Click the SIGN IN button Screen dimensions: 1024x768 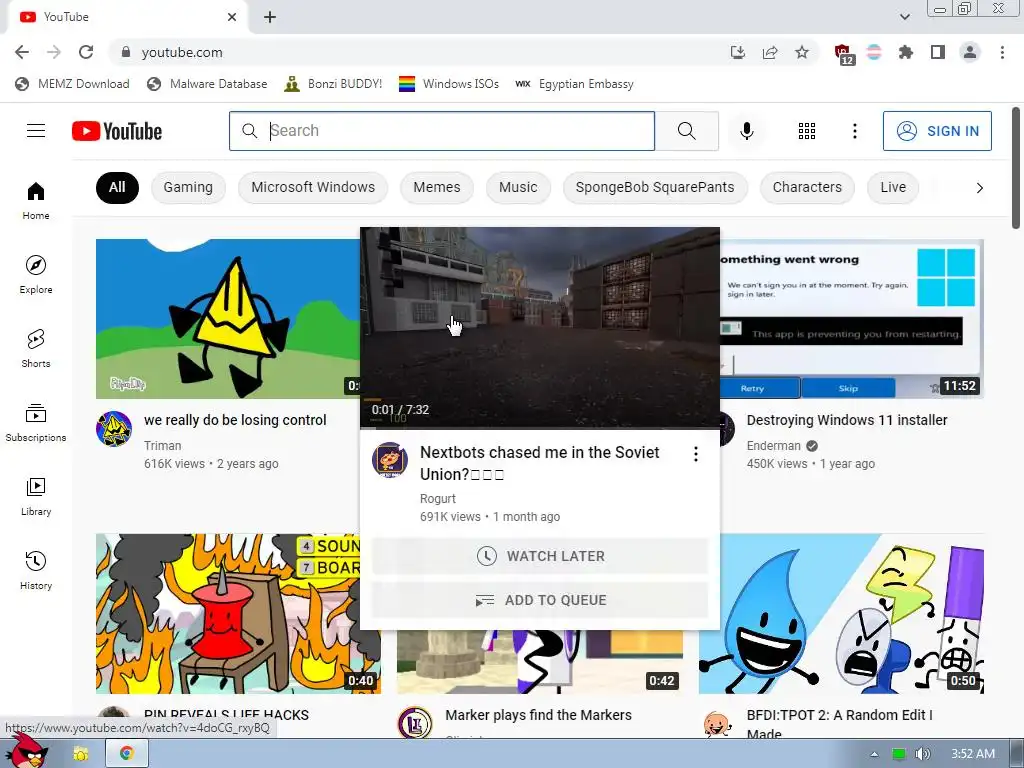[x=937, y=131]
